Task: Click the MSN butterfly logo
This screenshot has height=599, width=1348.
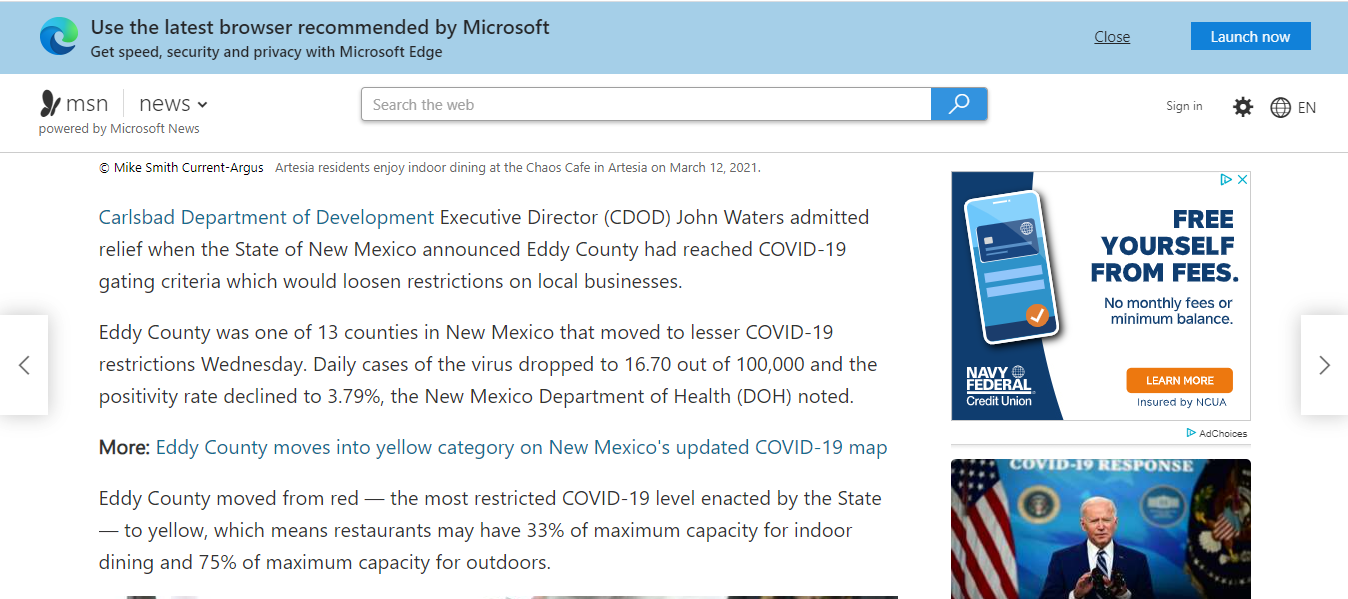Action: [x=50, y=104]
